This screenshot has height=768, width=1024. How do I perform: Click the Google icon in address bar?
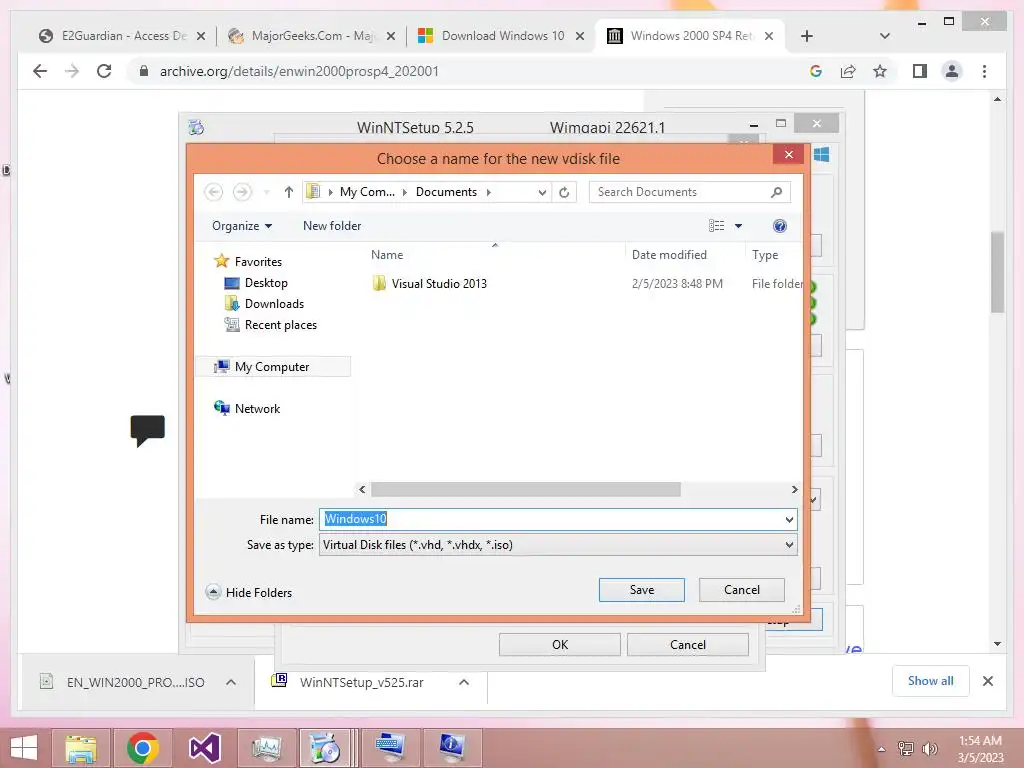816,71
